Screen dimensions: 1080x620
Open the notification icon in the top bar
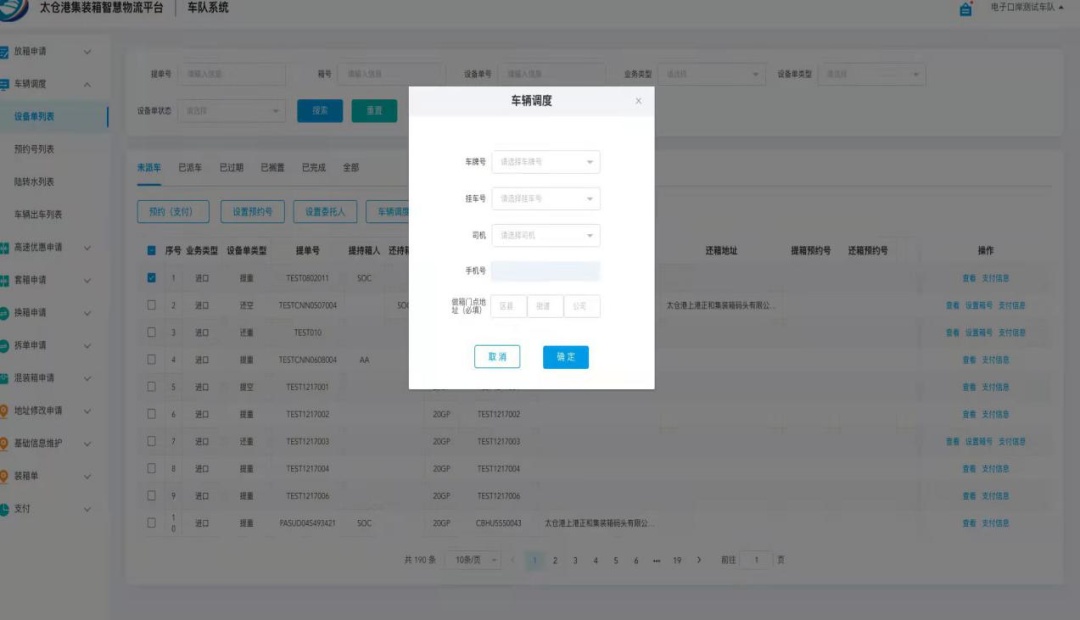[966, 9]
